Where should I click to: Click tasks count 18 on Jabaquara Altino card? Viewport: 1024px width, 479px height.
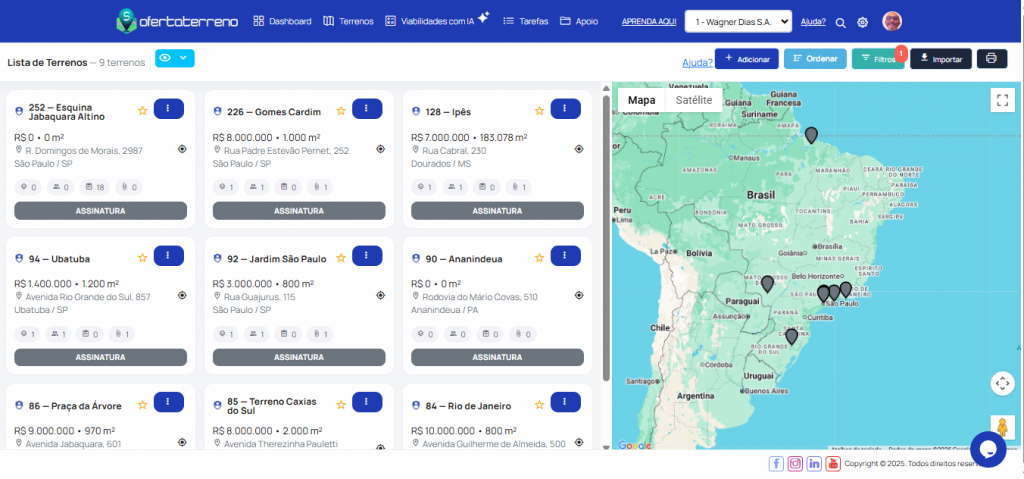coord(95,188)
